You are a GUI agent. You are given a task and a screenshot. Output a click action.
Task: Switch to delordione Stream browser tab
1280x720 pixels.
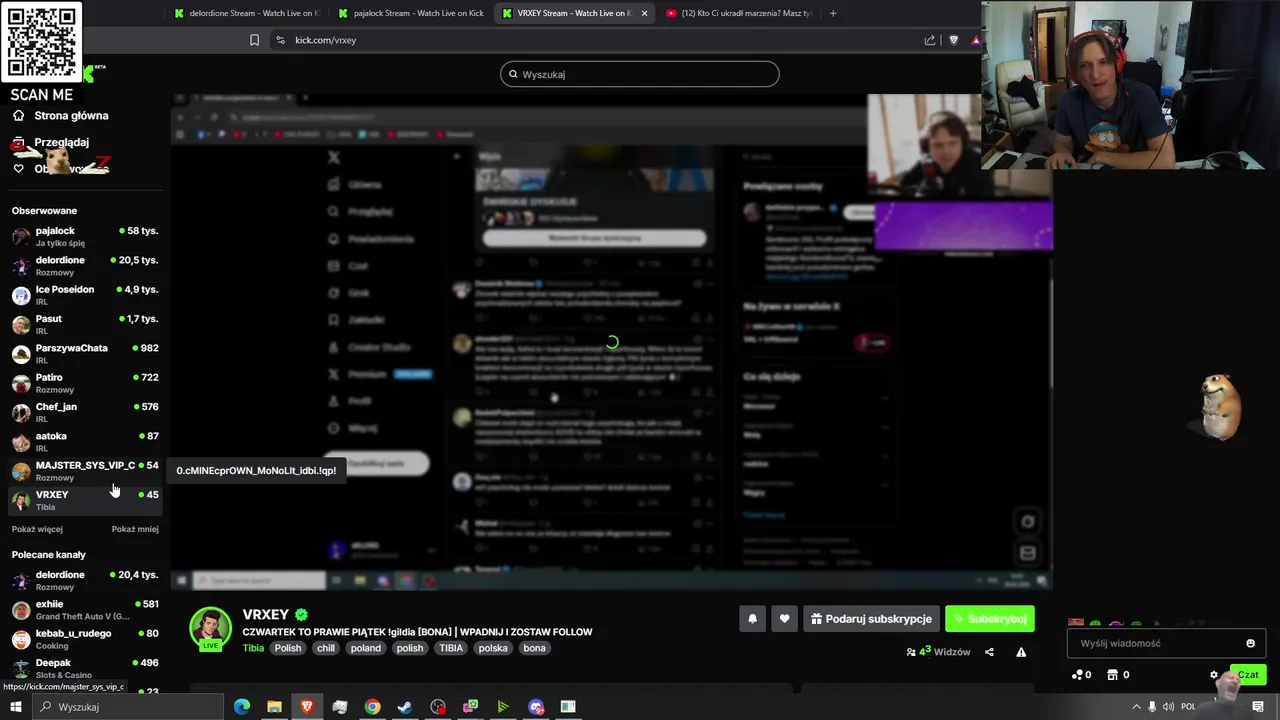click(x=245, y=13)
